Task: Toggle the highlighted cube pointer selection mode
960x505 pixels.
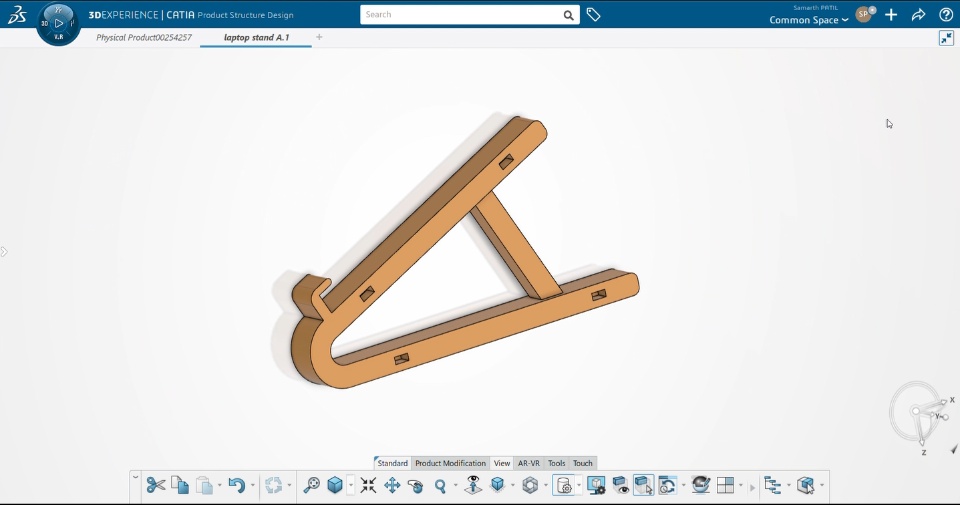Action: (x=643, y=485)
